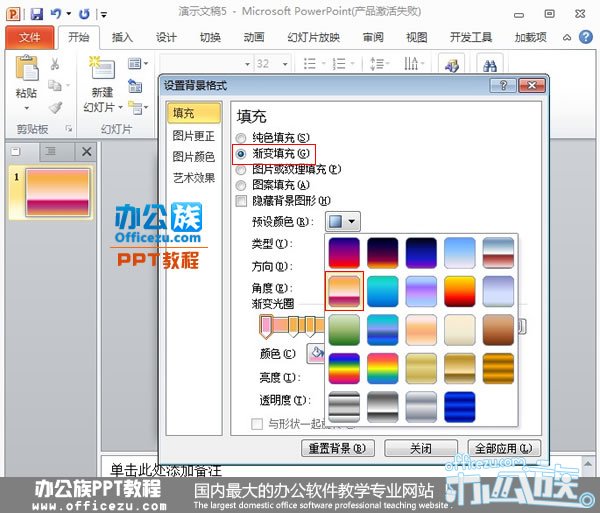Expand the Paste dropdown arrow

(26, 108)
